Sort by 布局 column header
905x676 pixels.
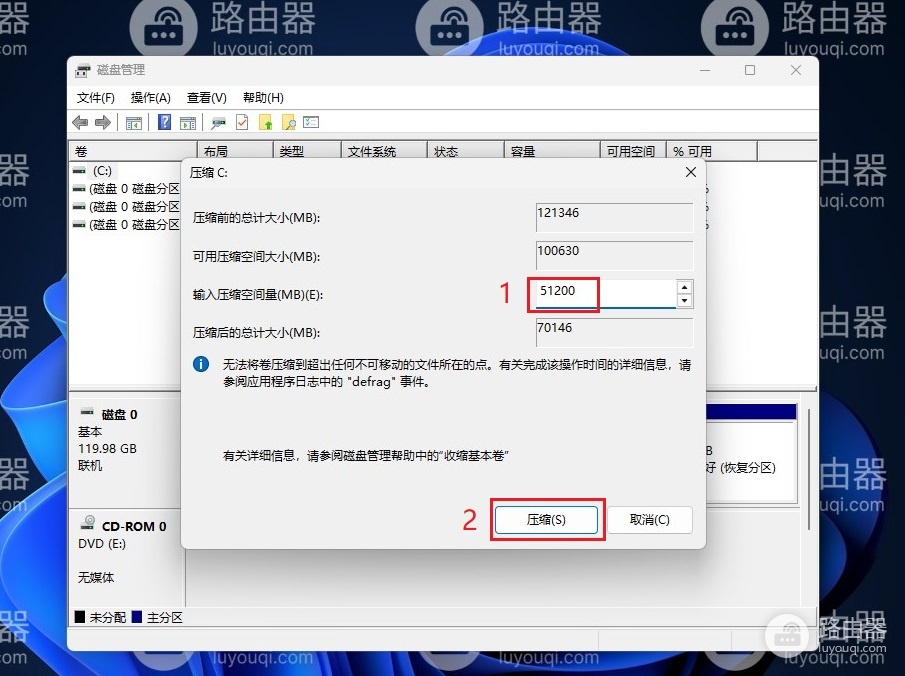pyautogui.click(x=235, y=151)
